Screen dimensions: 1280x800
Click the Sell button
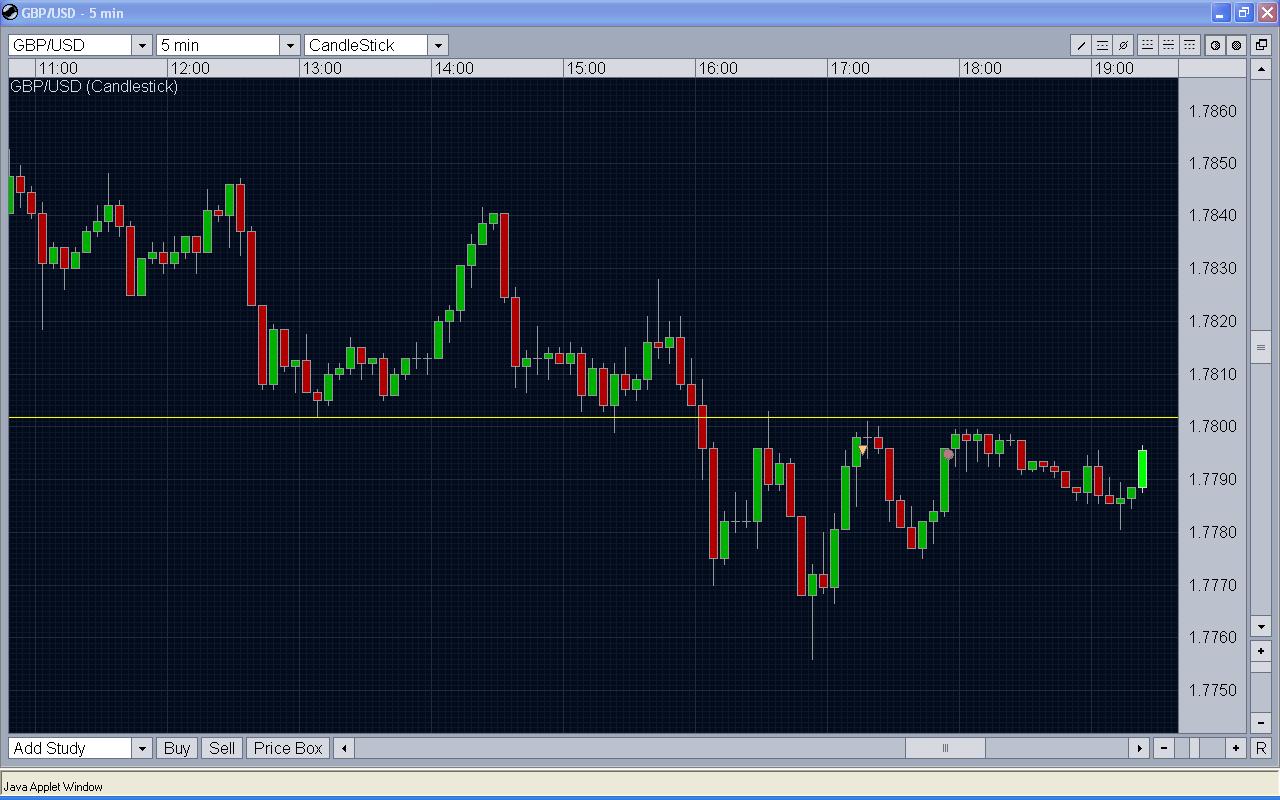[x=222, y=748]
